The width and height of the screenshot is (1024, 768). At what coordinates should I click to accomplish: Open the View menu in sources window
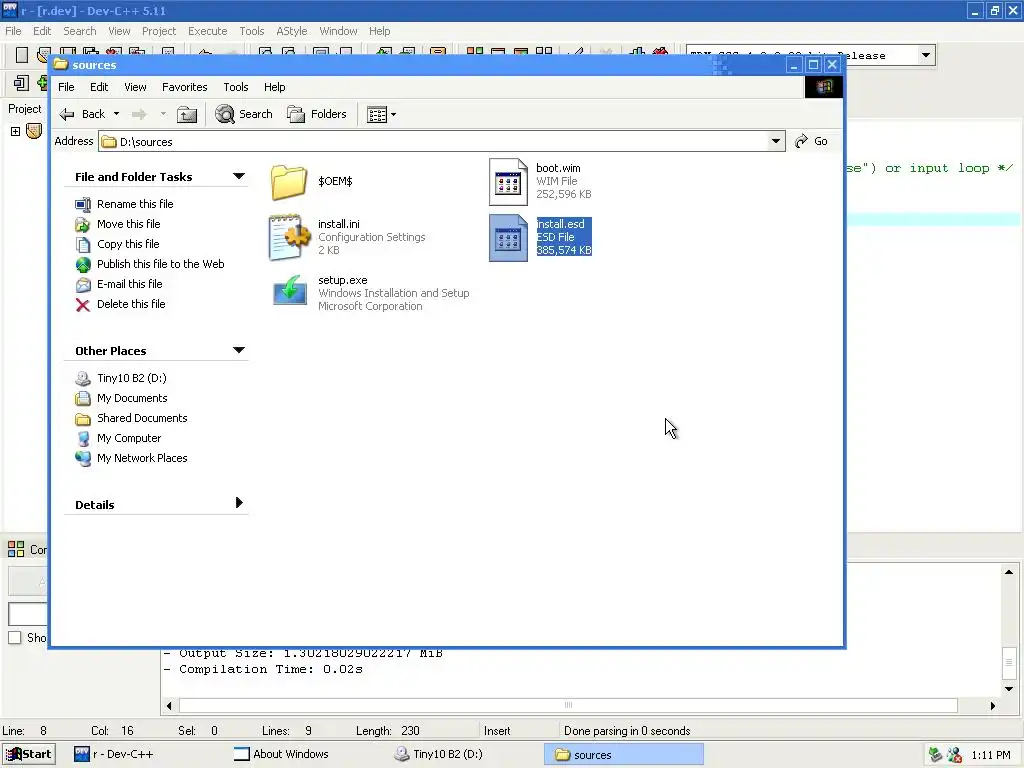(x=135, y=87)
